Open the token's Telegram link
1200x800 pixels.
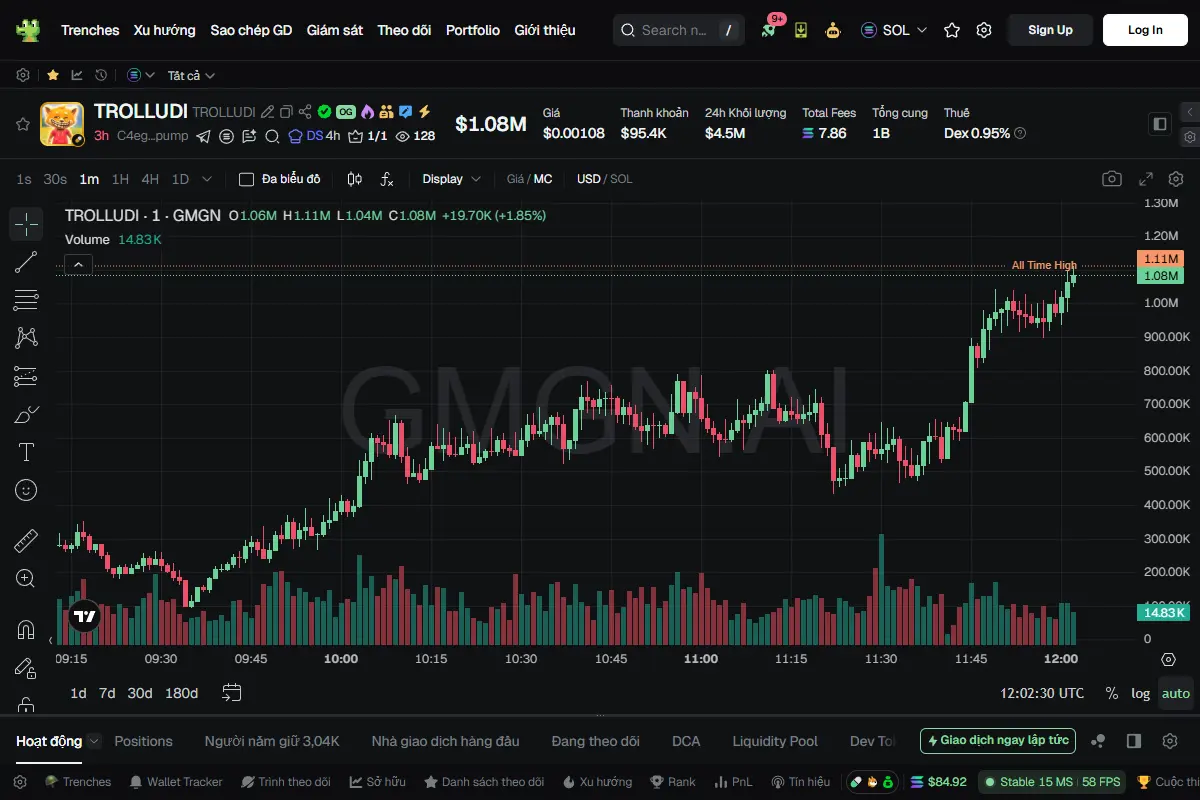pos(204,136)
